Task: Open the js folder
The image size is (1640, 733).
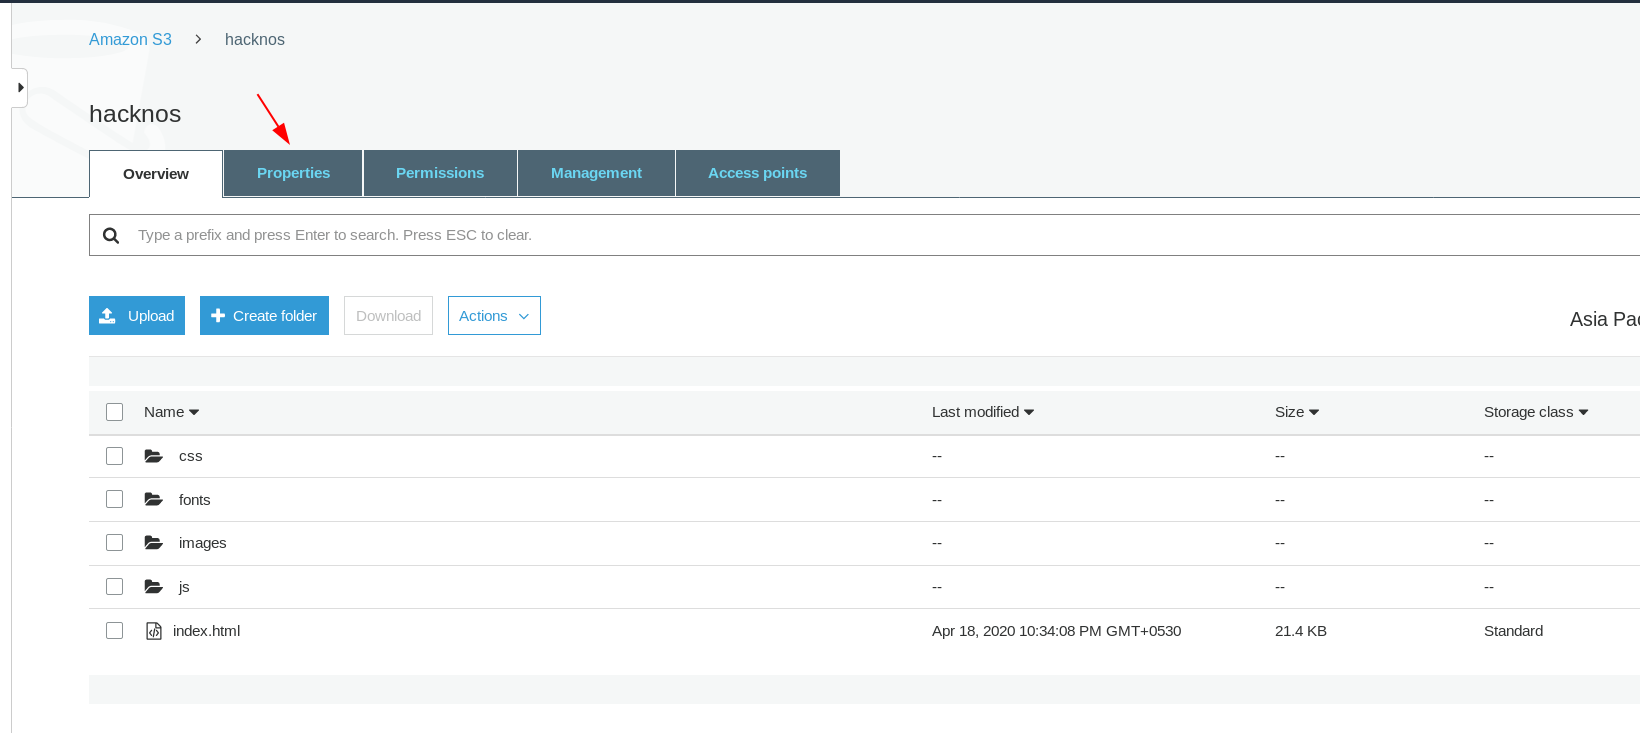Action: 184,587
